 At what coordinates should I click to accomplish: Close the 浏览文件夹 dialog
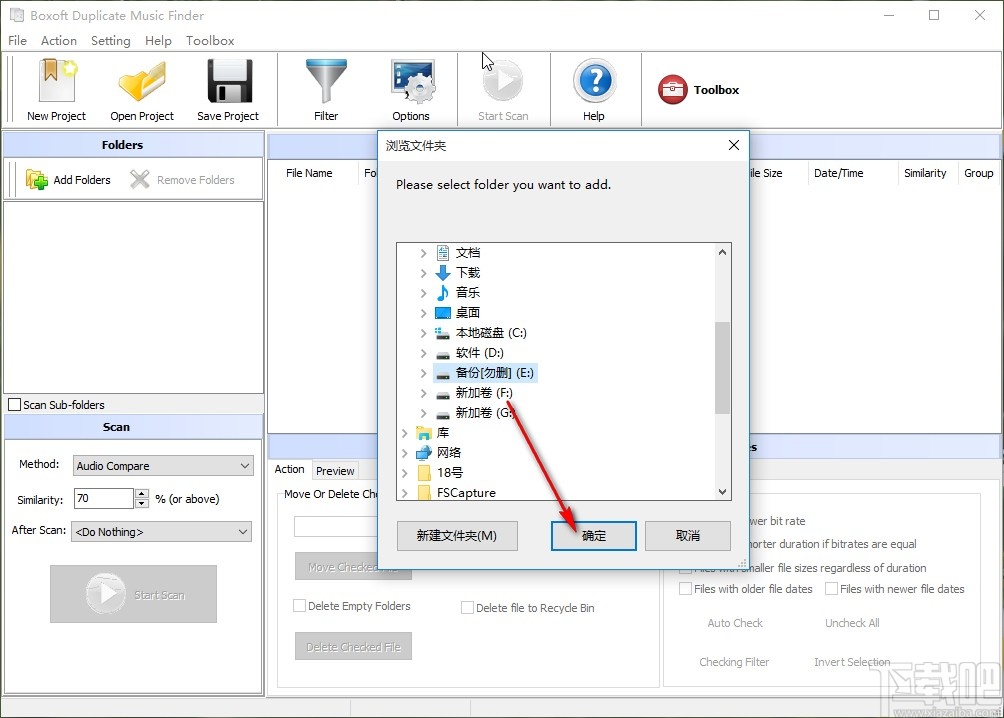point(734,145)
